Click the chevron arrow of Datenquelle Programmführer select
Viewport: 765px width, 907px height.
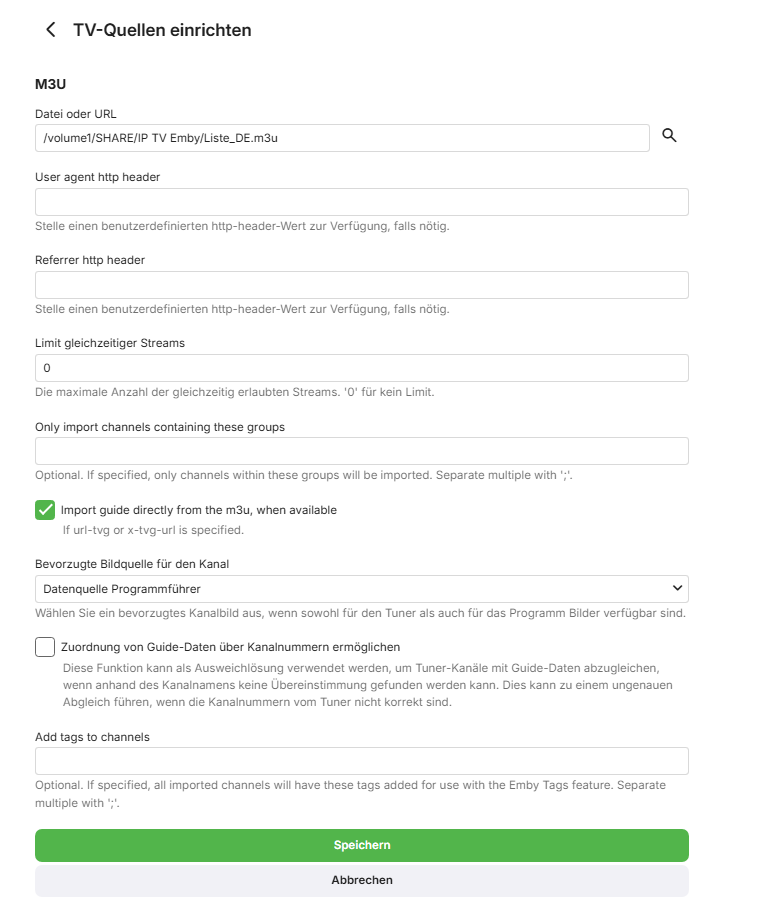[677, 588]
